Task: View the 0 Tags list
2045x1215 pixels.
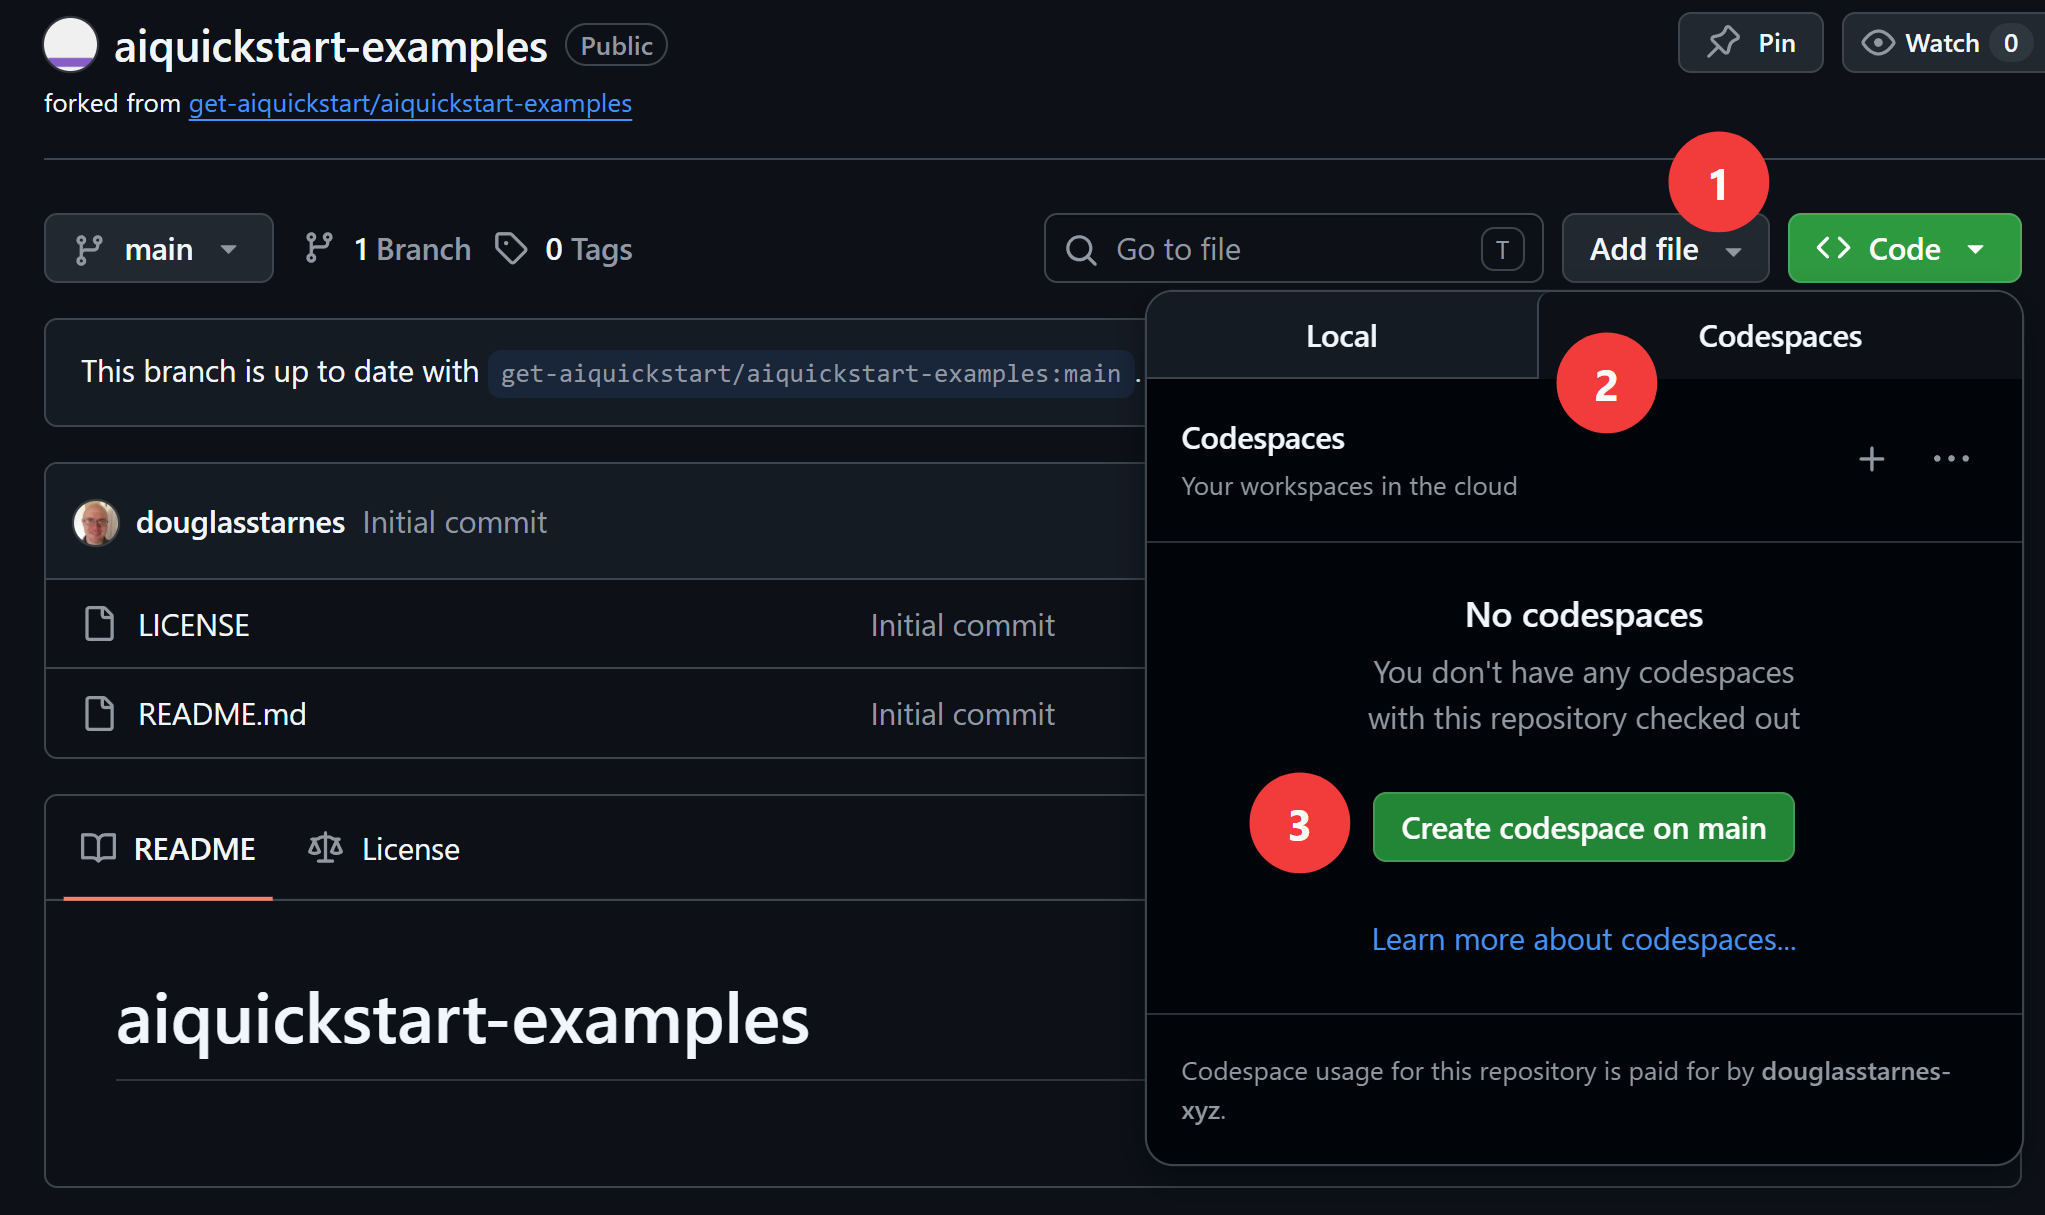Action: point(564,249)
